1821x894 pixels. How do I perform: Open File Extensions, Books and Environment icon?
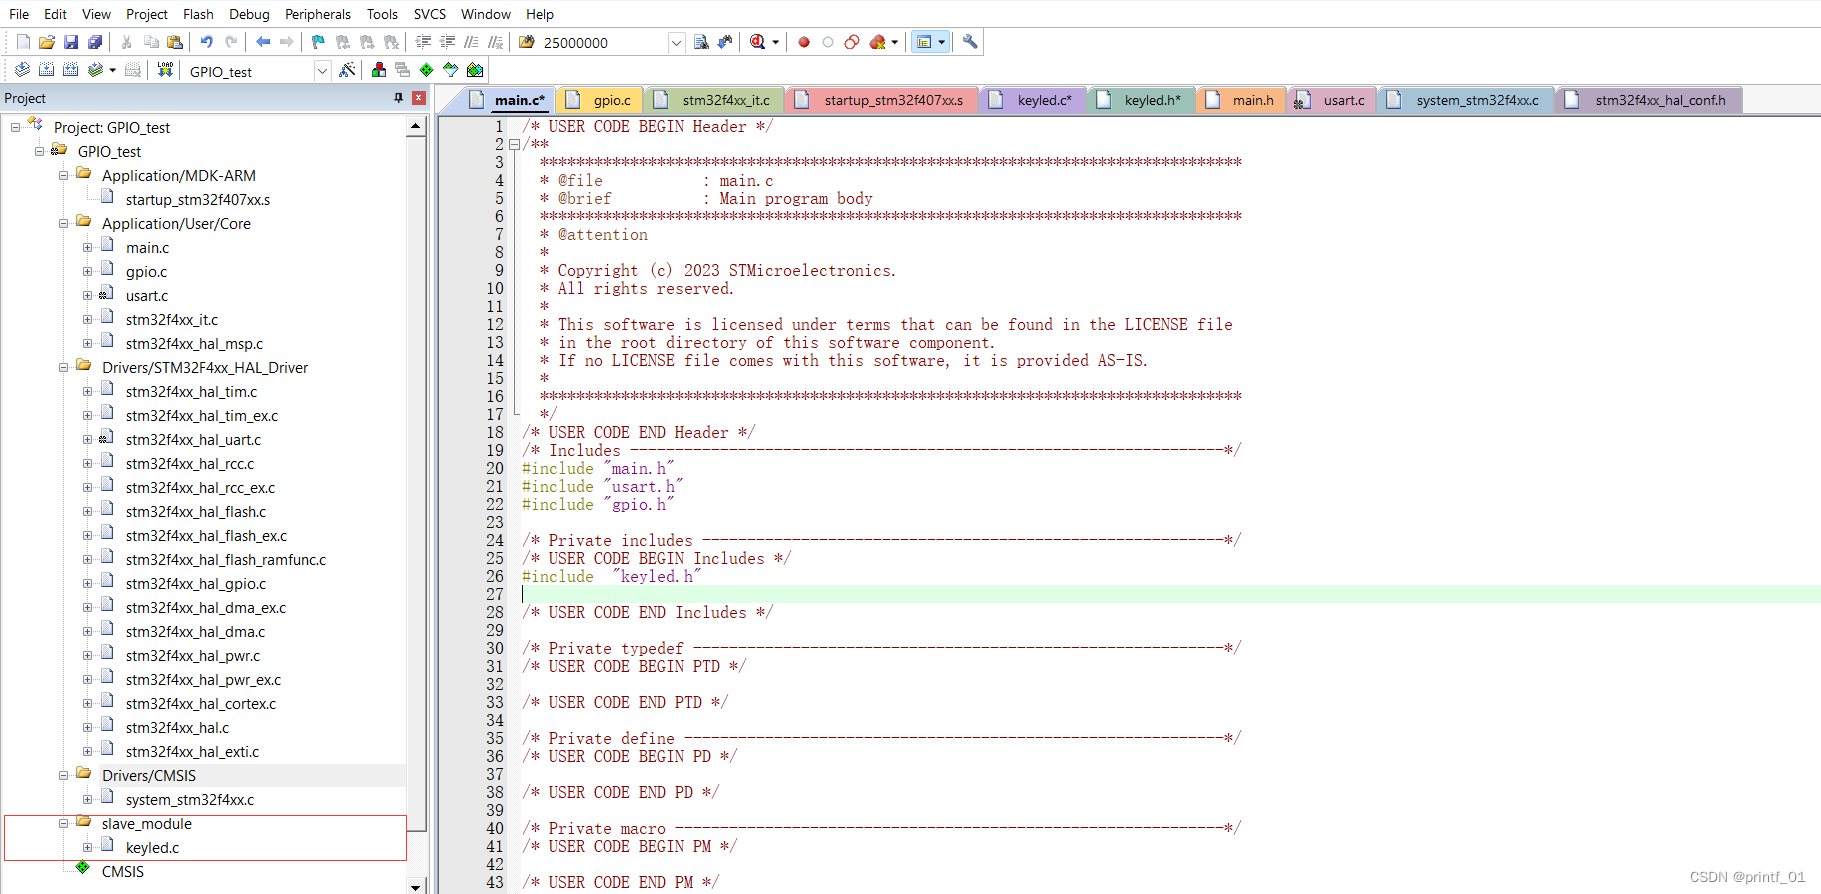379,70
